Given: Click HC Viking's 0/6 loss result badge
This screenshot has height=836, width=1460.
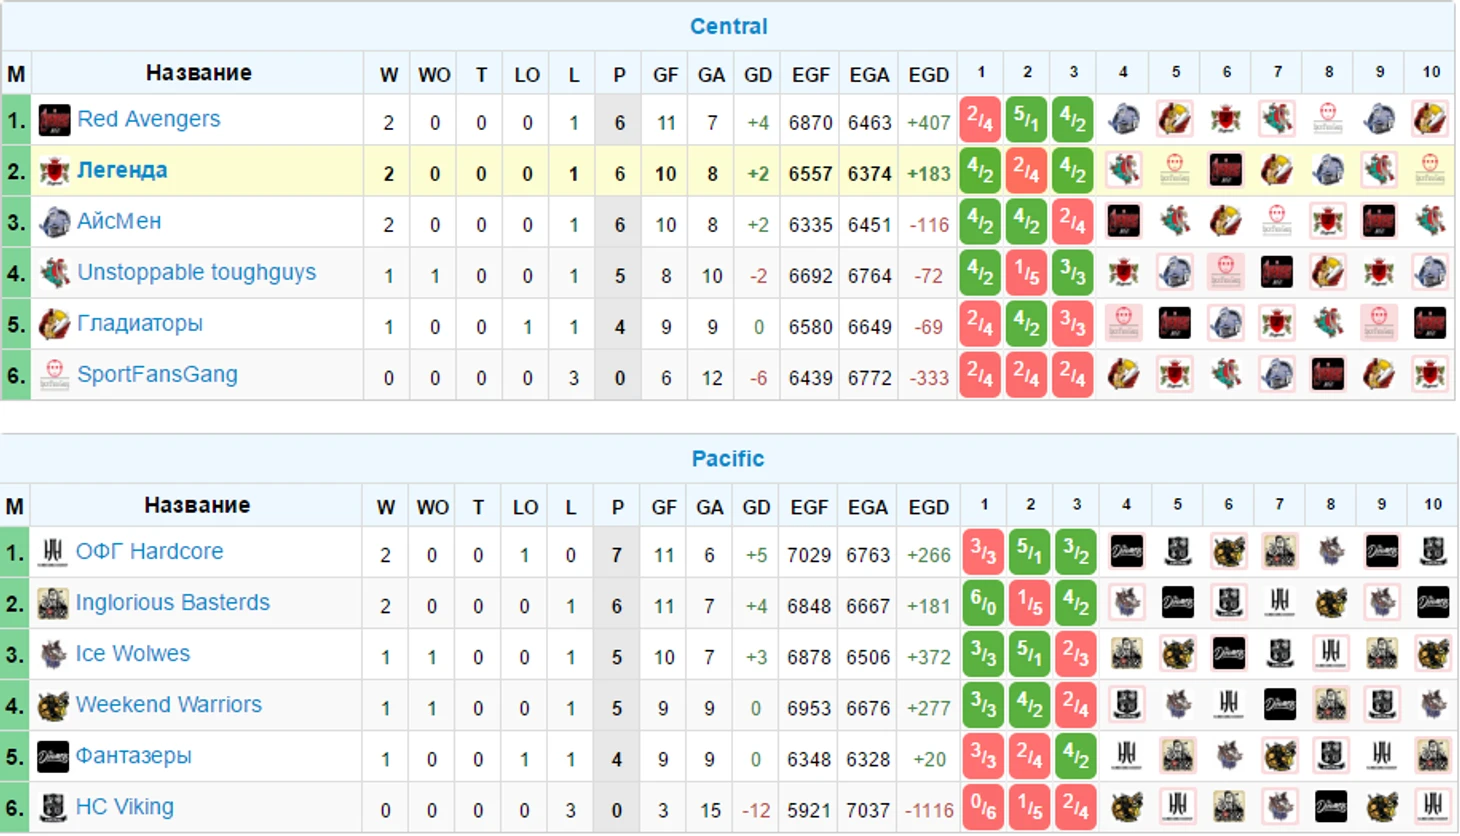Looking at the screenshot, I should click(x=983, y=808).
